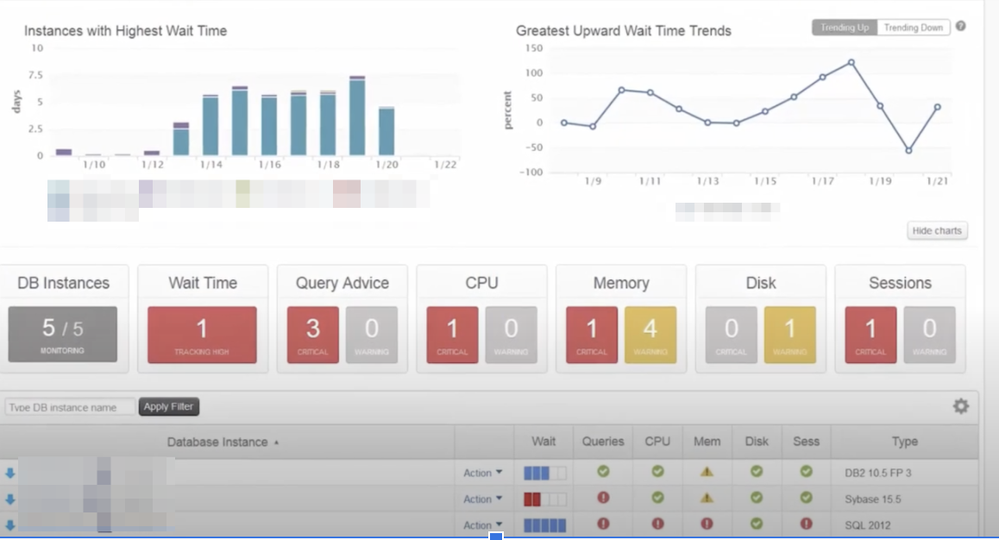
Task: Click CPU green check in Sybase row
Action: tap(658, 497)
